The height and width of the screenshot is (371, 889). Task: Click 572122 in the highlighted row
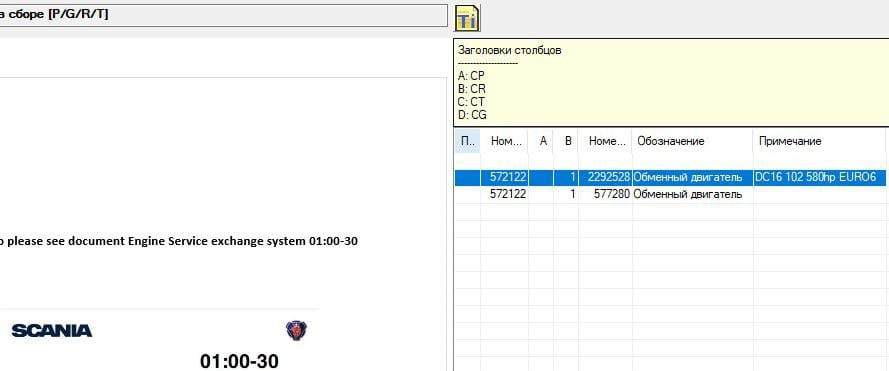click(x=505, y=178)
